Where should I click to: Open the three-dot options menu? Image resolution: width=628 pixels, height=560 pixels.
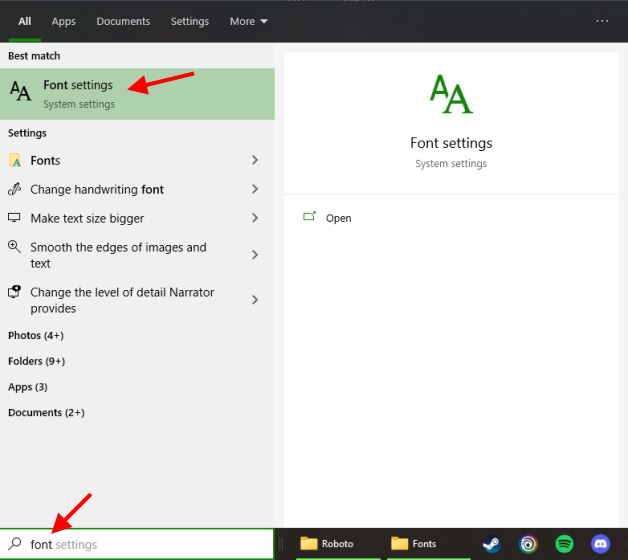(x=602, y=21)
